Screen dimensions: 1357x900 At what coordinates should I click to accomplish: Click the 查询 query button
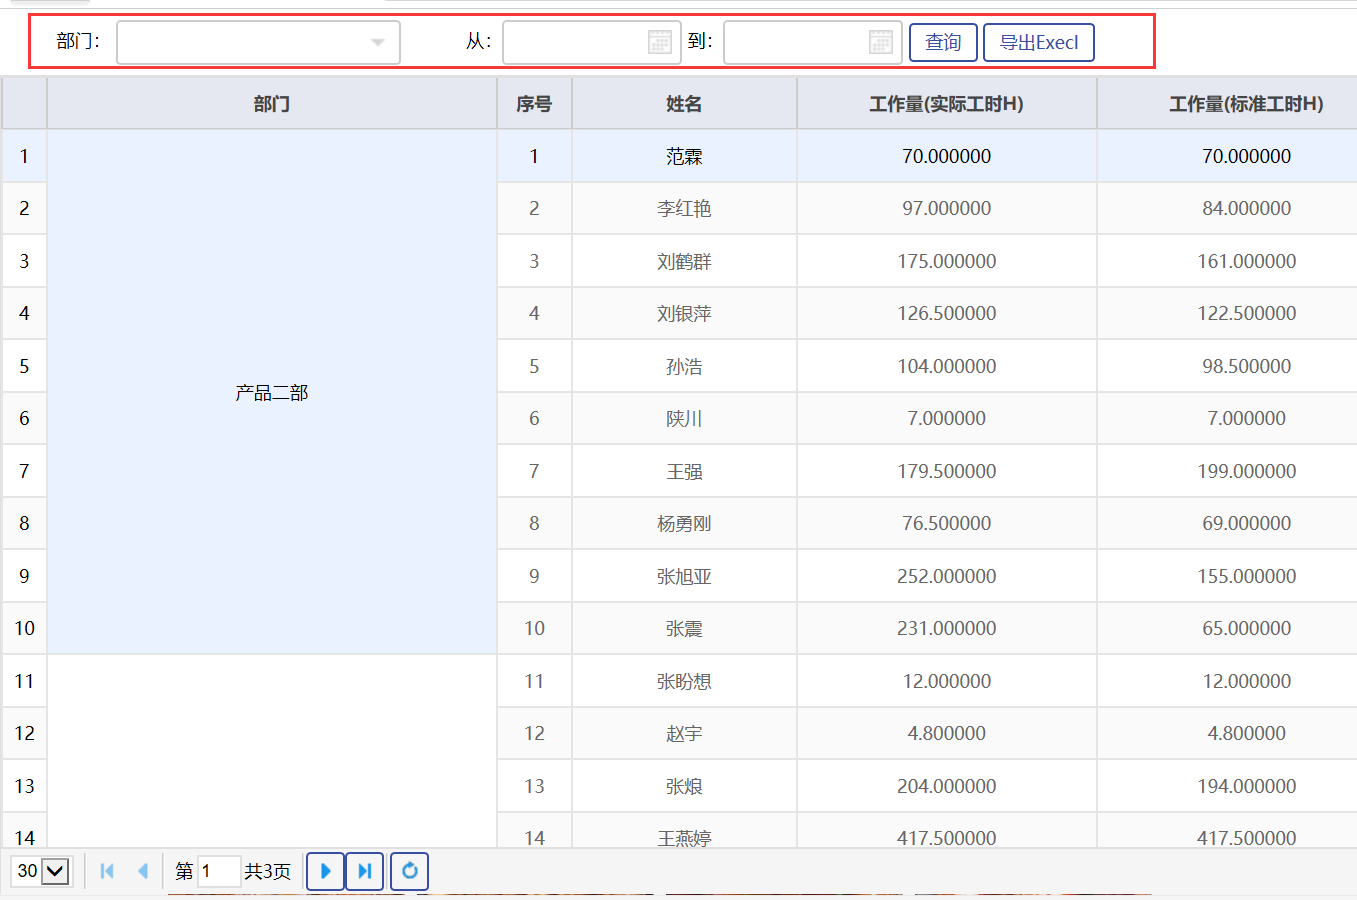click(942, 43)
